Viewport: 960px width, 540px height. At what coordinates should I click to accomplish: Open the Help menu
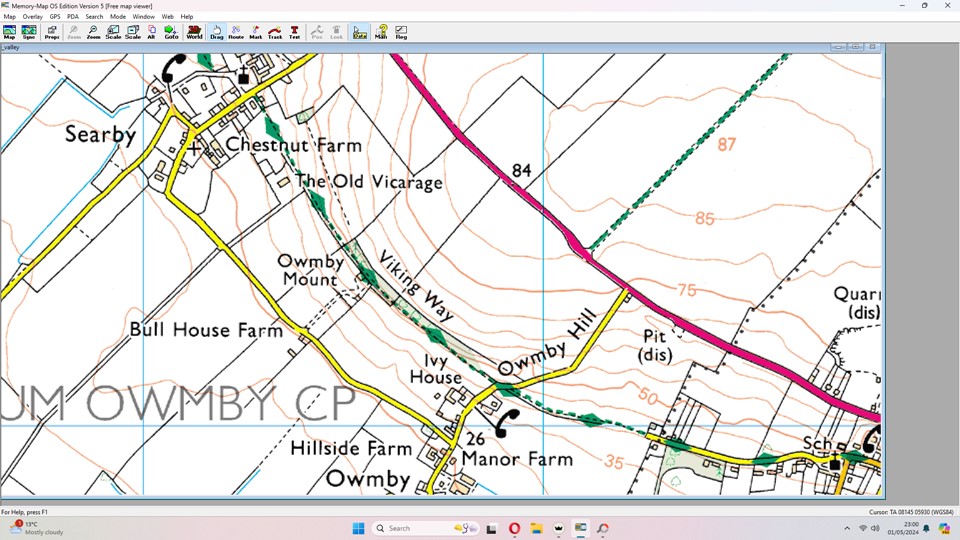coord(187,17)
